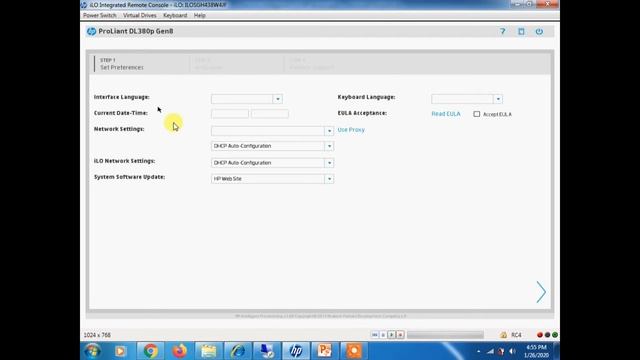This screenshot has height=360, width=640.
Task: Expand the Interface Language dropdown
Action: [278, 99]
